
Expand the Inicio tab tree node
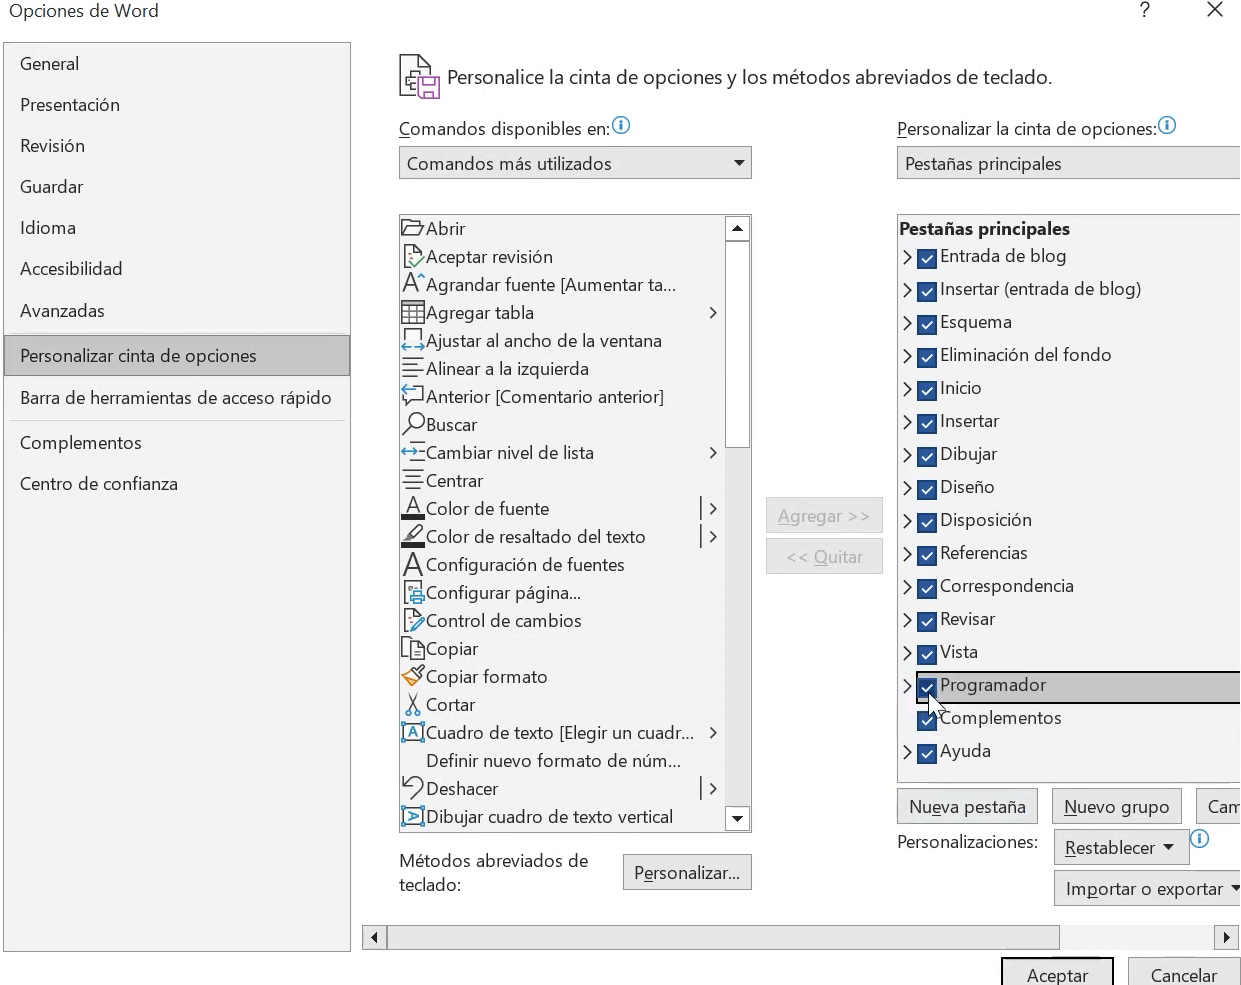pyautogui.click(x=907, y=389)
